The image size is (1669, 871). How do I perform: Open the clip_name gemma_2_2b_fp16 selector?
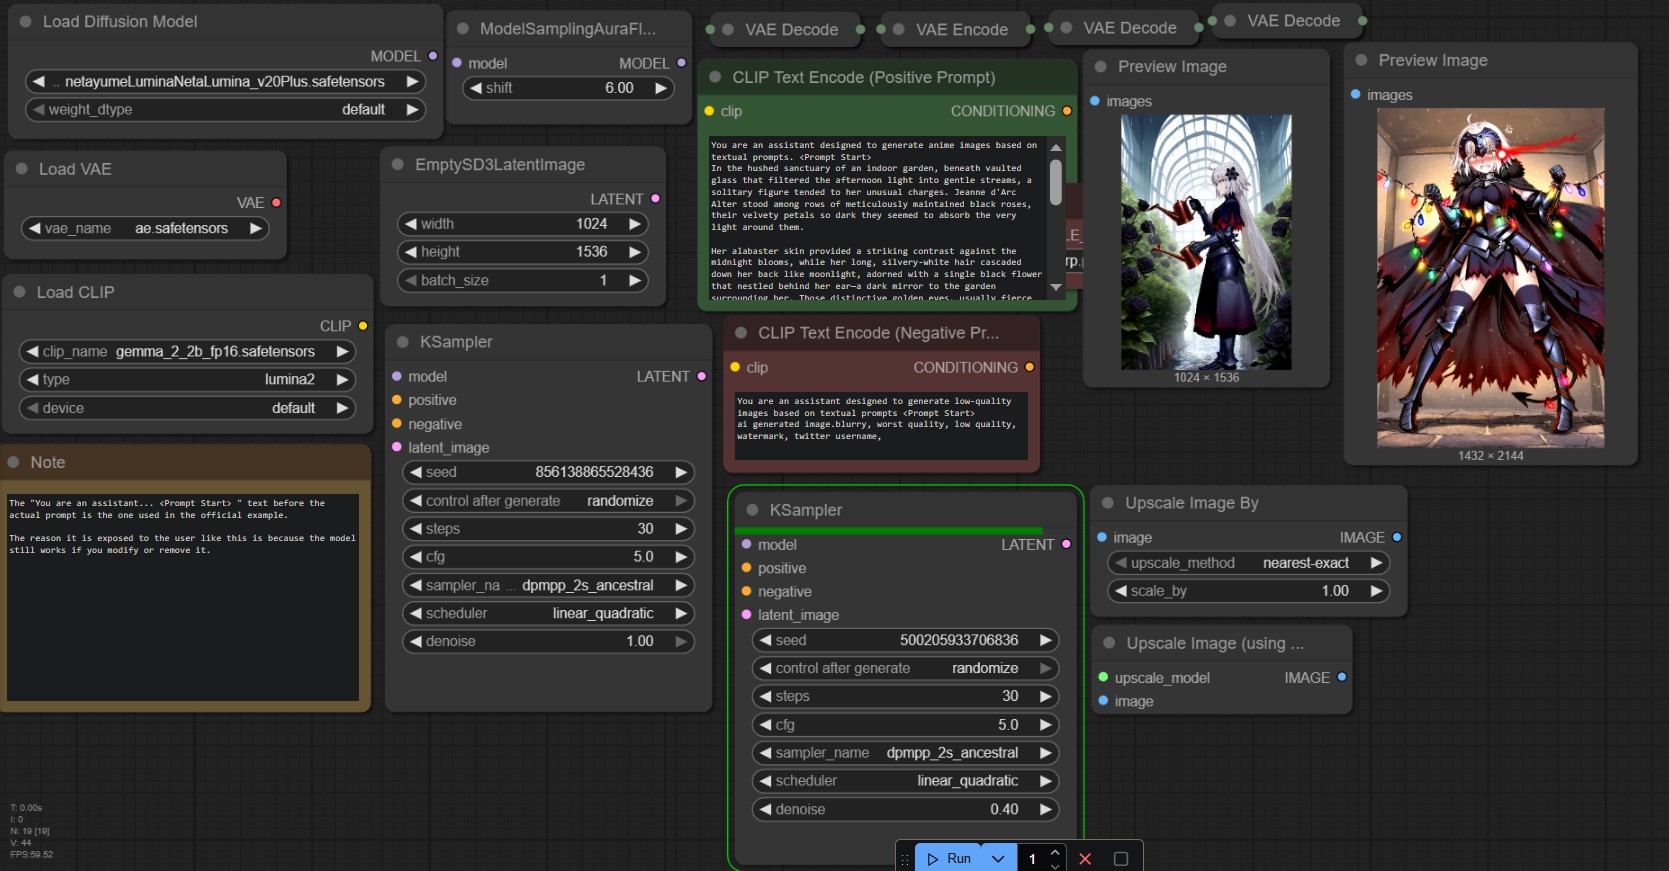click(x=187, y=352)
